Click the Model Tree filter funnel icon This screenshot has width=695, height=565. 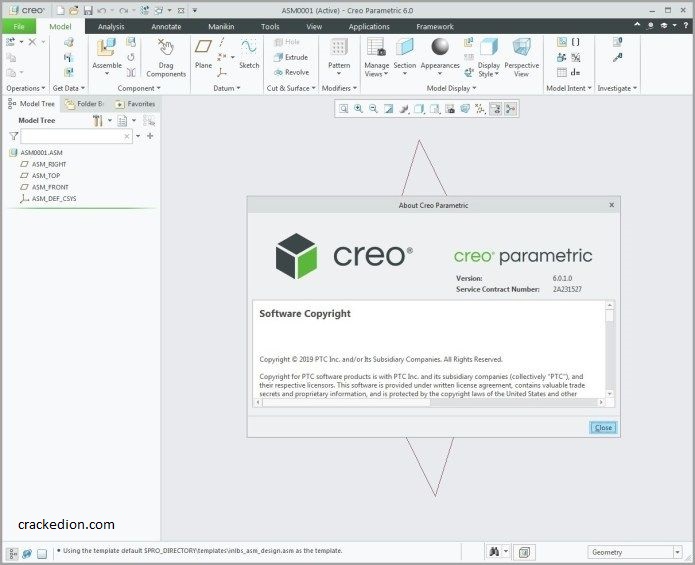coord(14,136)
